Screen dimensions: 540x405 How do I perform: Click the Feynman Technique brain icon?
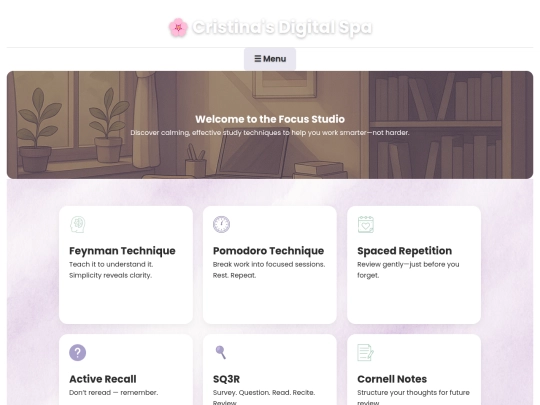tap(77, 225)
